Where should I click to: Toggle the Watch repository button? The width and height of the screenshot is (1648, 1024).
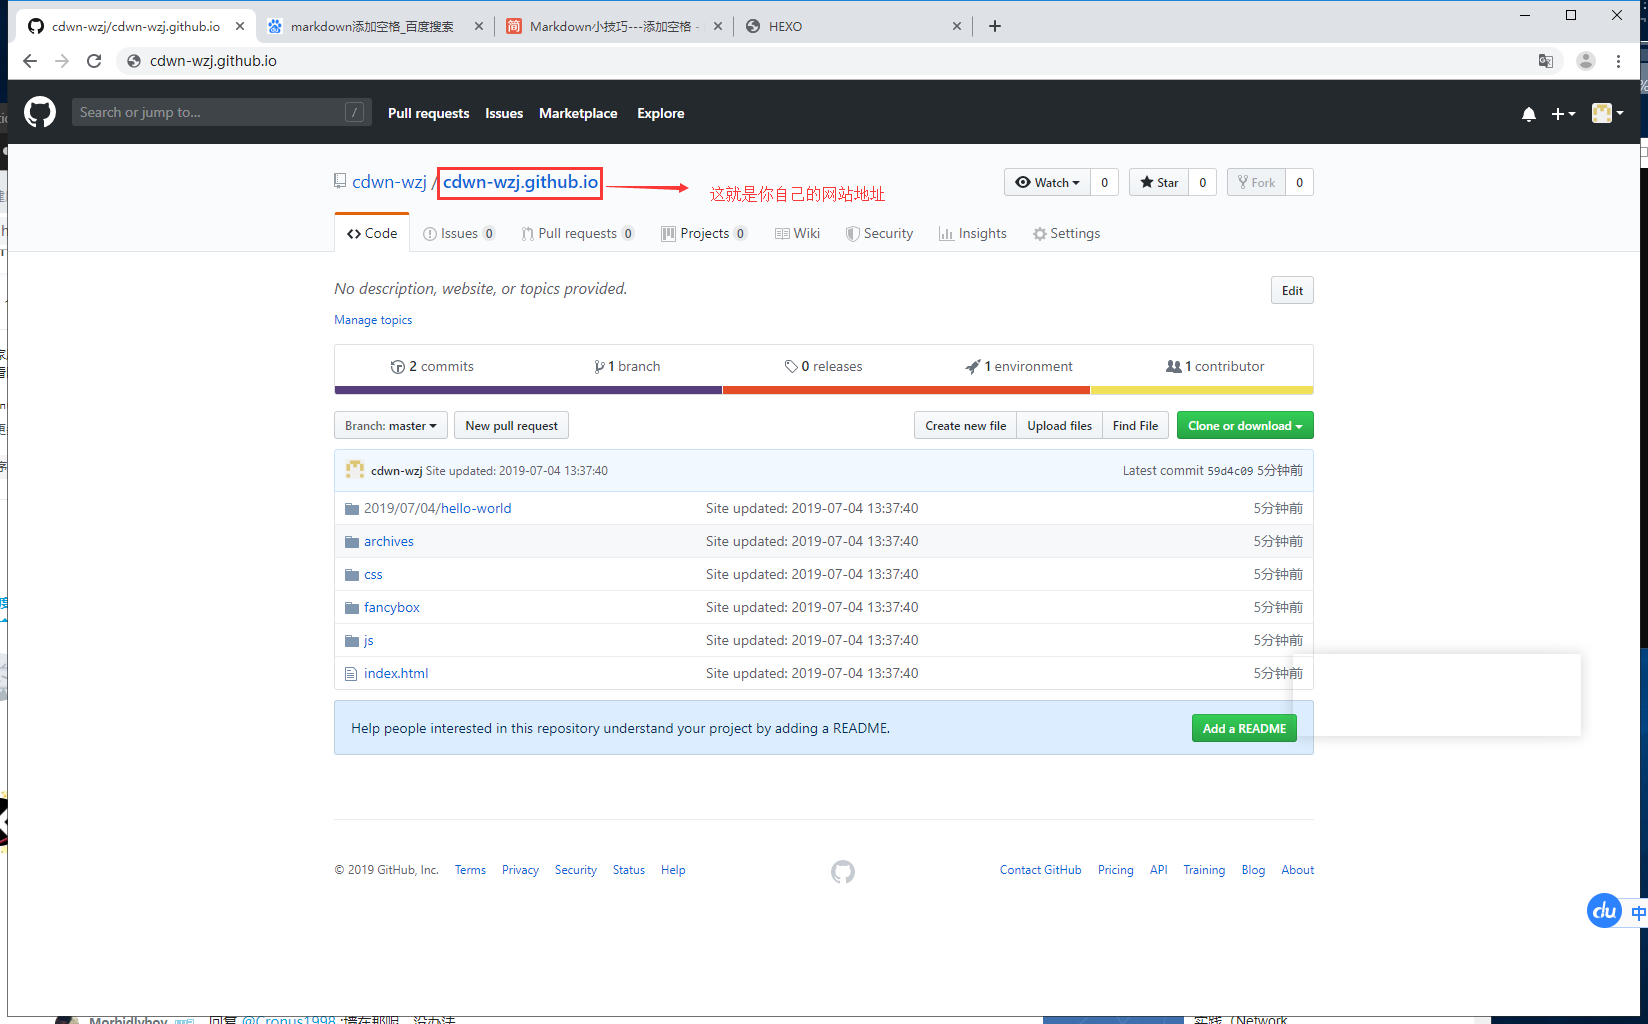click(1047, 182)
